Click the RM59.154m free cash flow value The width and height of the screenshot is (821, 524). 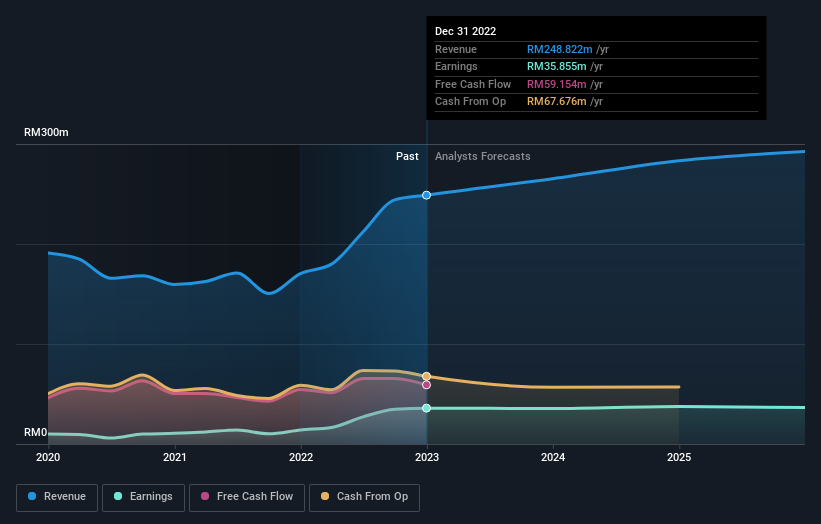coord(556,84)
